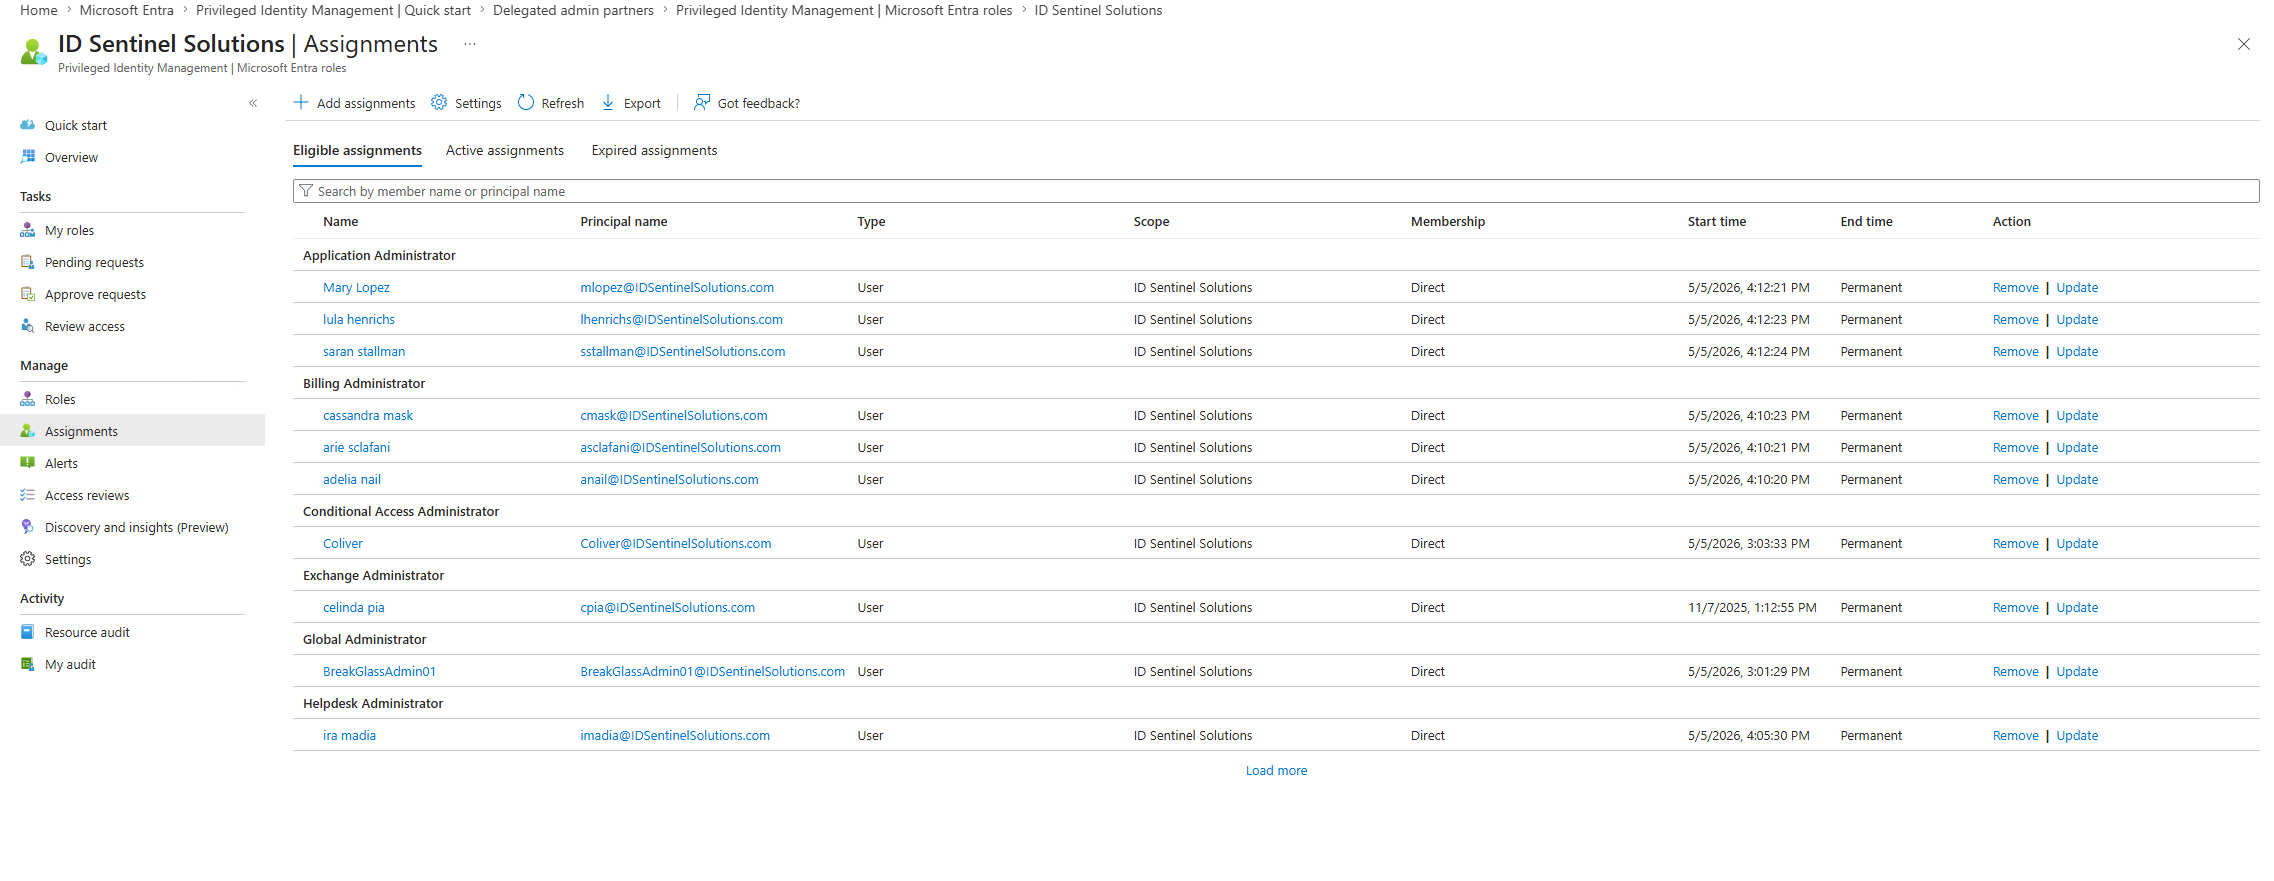Update ira madia's assignment
2274x881 pixels.
click(x=2077, y=736)
